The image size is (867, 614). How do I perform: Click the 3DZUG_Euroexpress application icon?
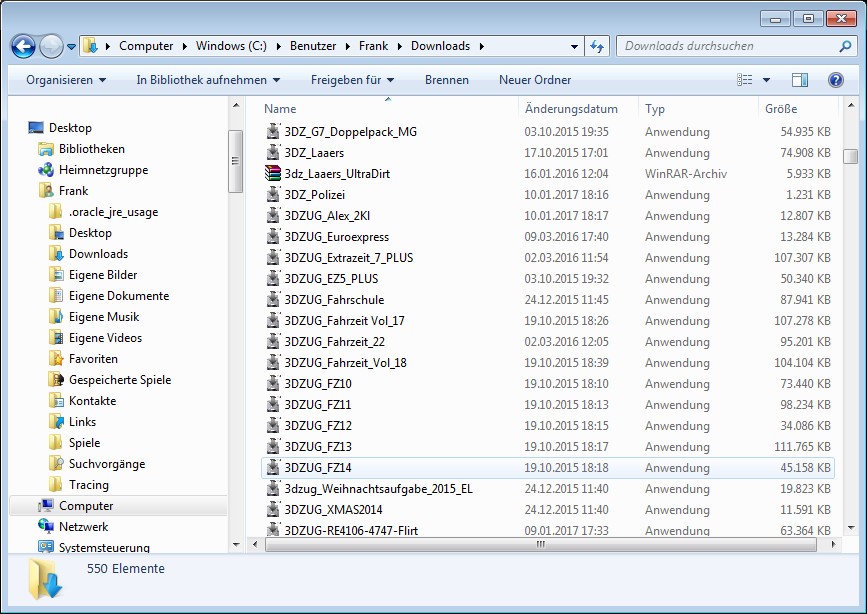[x=273, y=237]
